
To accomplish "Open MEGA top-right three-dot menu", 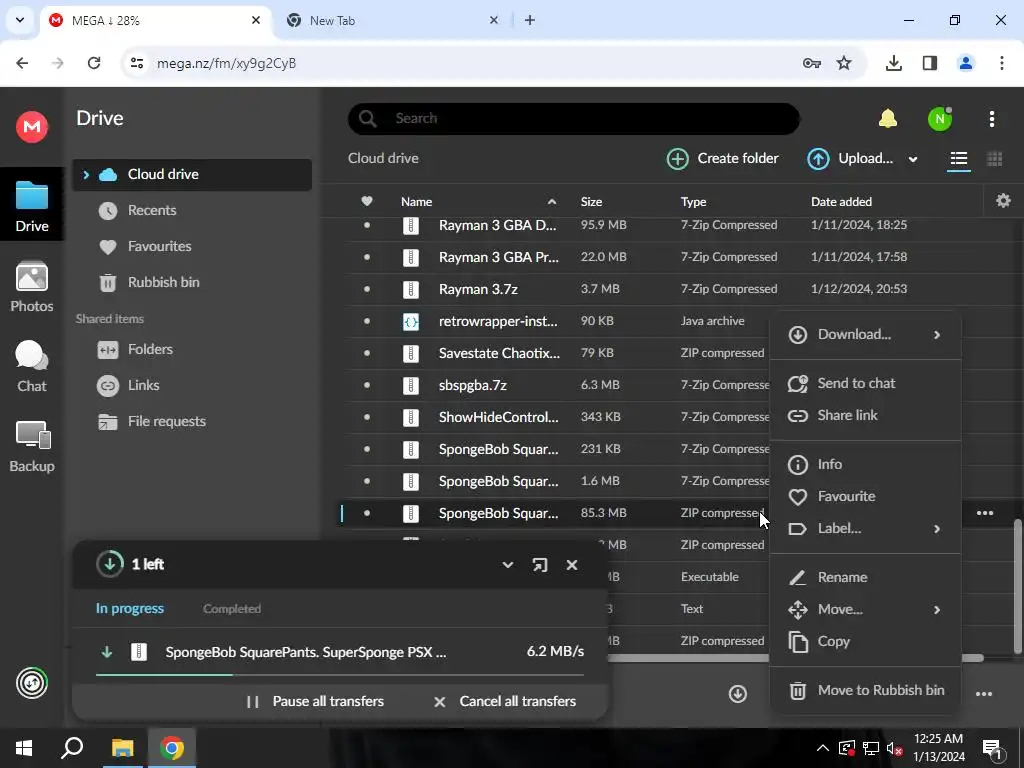I will tap(992, 119).
